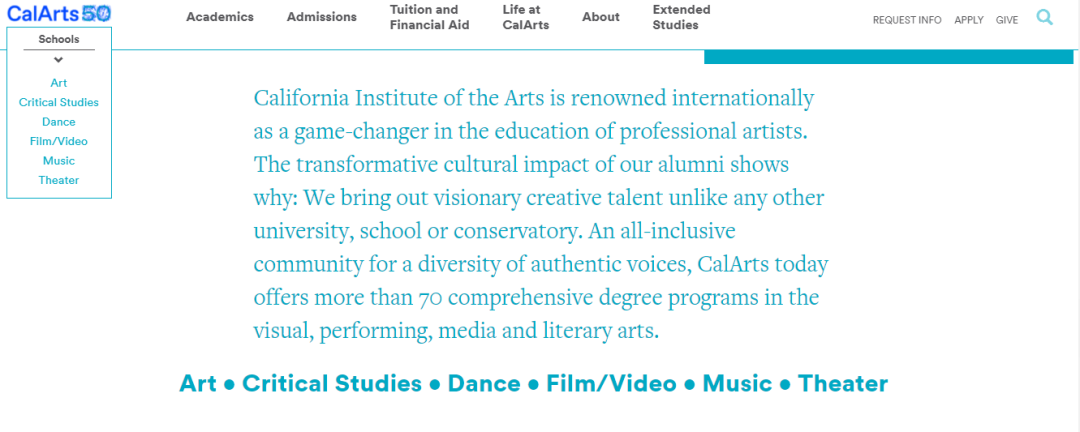
Task: Pick Music in the Schools list
Action: [59, 160]
